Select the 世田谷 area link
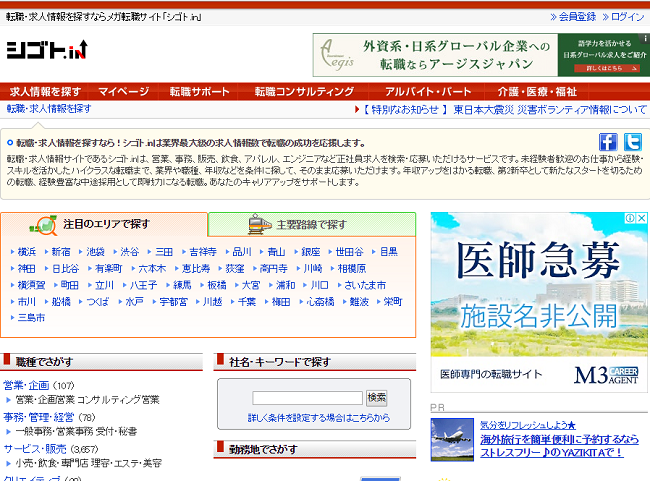Viewport: 650px width, 481px height. (349, 252)
